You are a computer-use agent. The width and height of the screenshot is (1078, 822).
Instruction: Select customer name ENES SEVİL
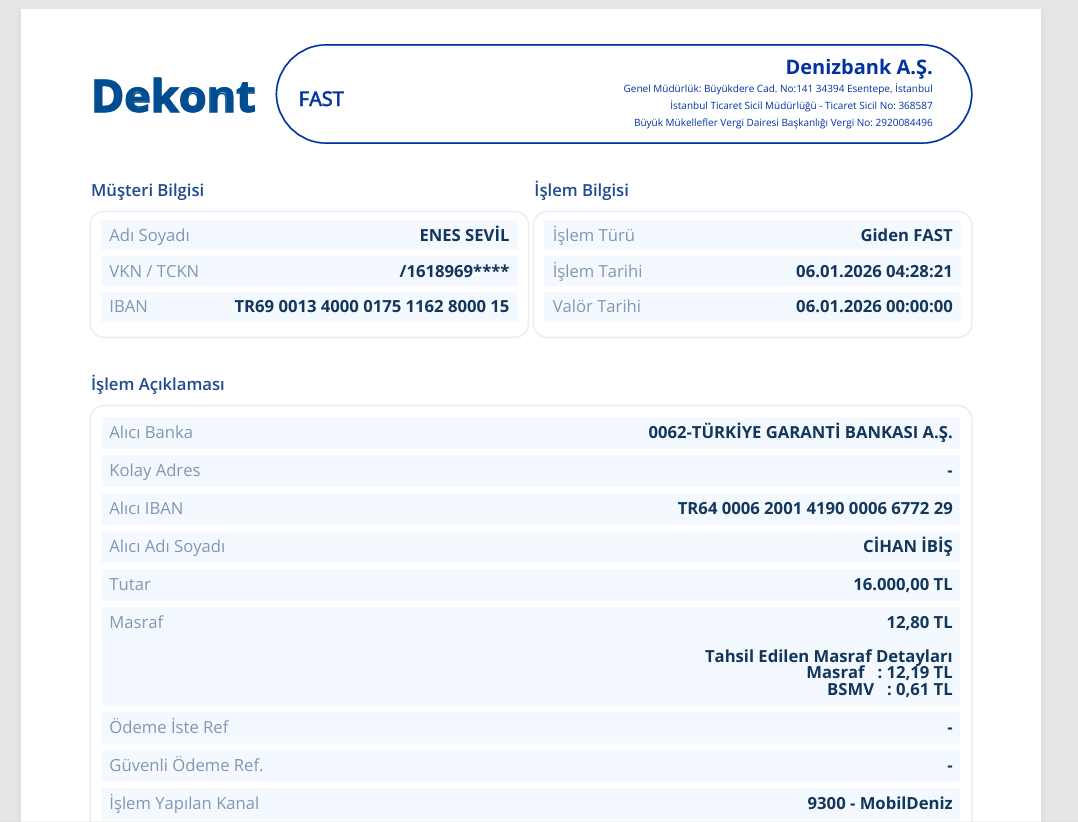(464, 235)
